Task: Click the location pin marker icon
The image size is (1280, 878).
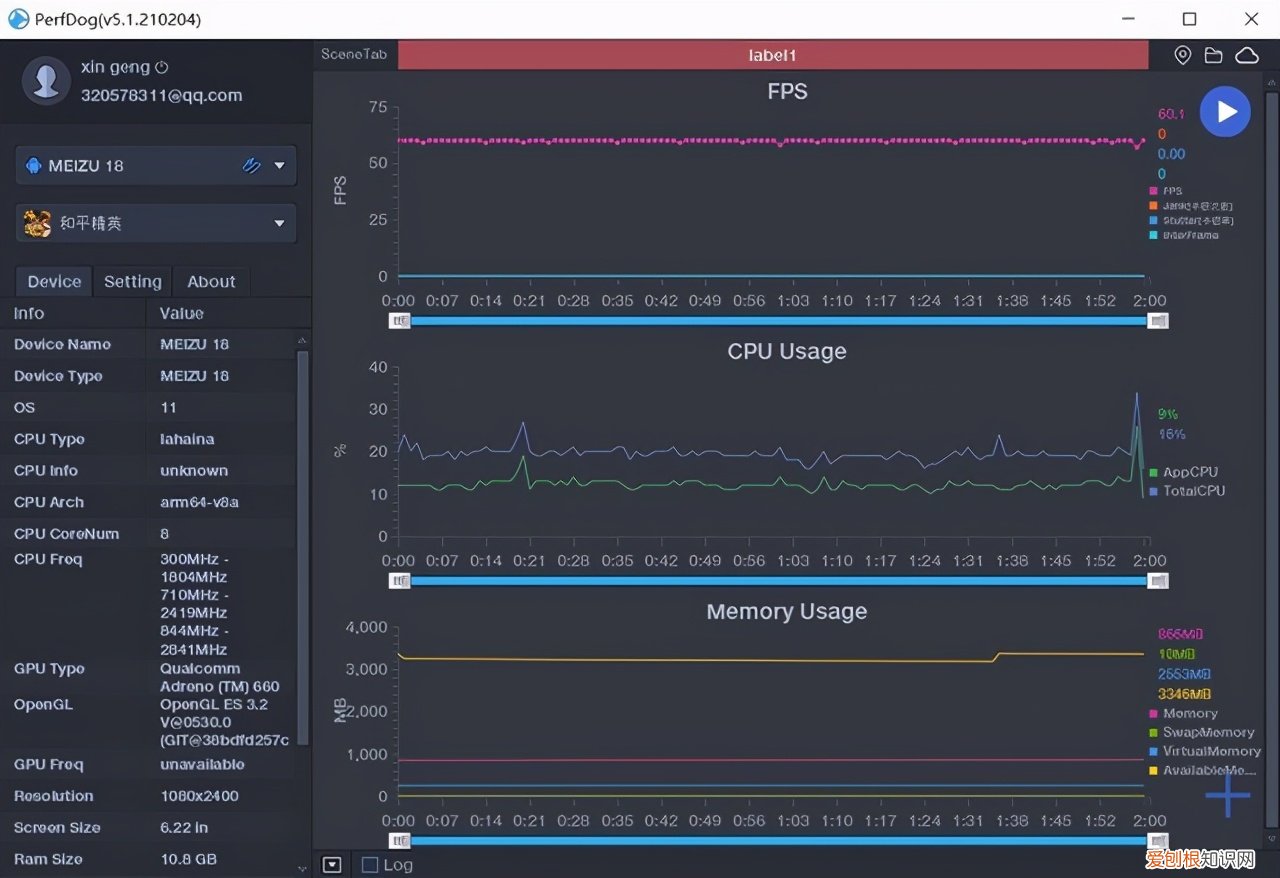Action: coord(1182,56)
